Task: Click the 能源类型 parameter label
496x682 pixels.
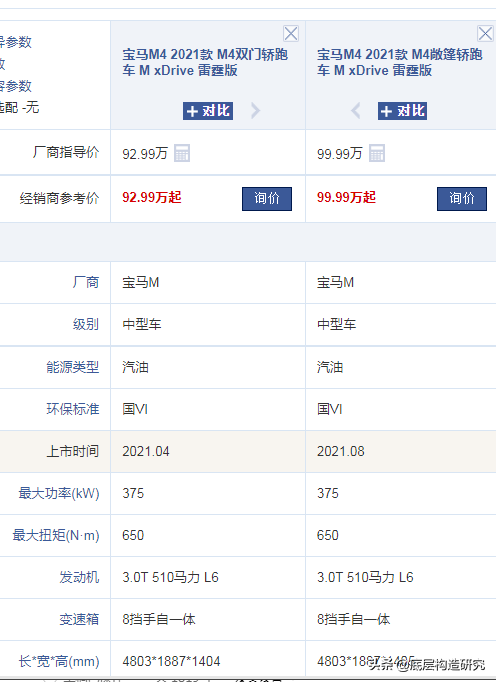Action: (x=73, y=367)
